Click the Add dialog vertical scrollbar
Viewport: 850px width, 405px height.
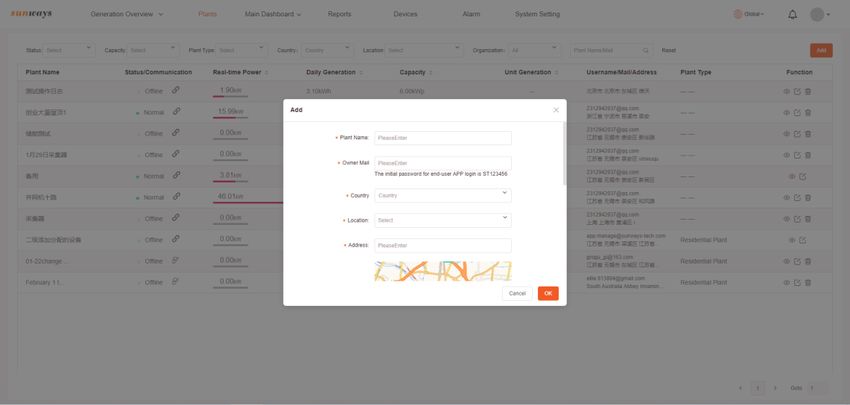pos(565,153)
